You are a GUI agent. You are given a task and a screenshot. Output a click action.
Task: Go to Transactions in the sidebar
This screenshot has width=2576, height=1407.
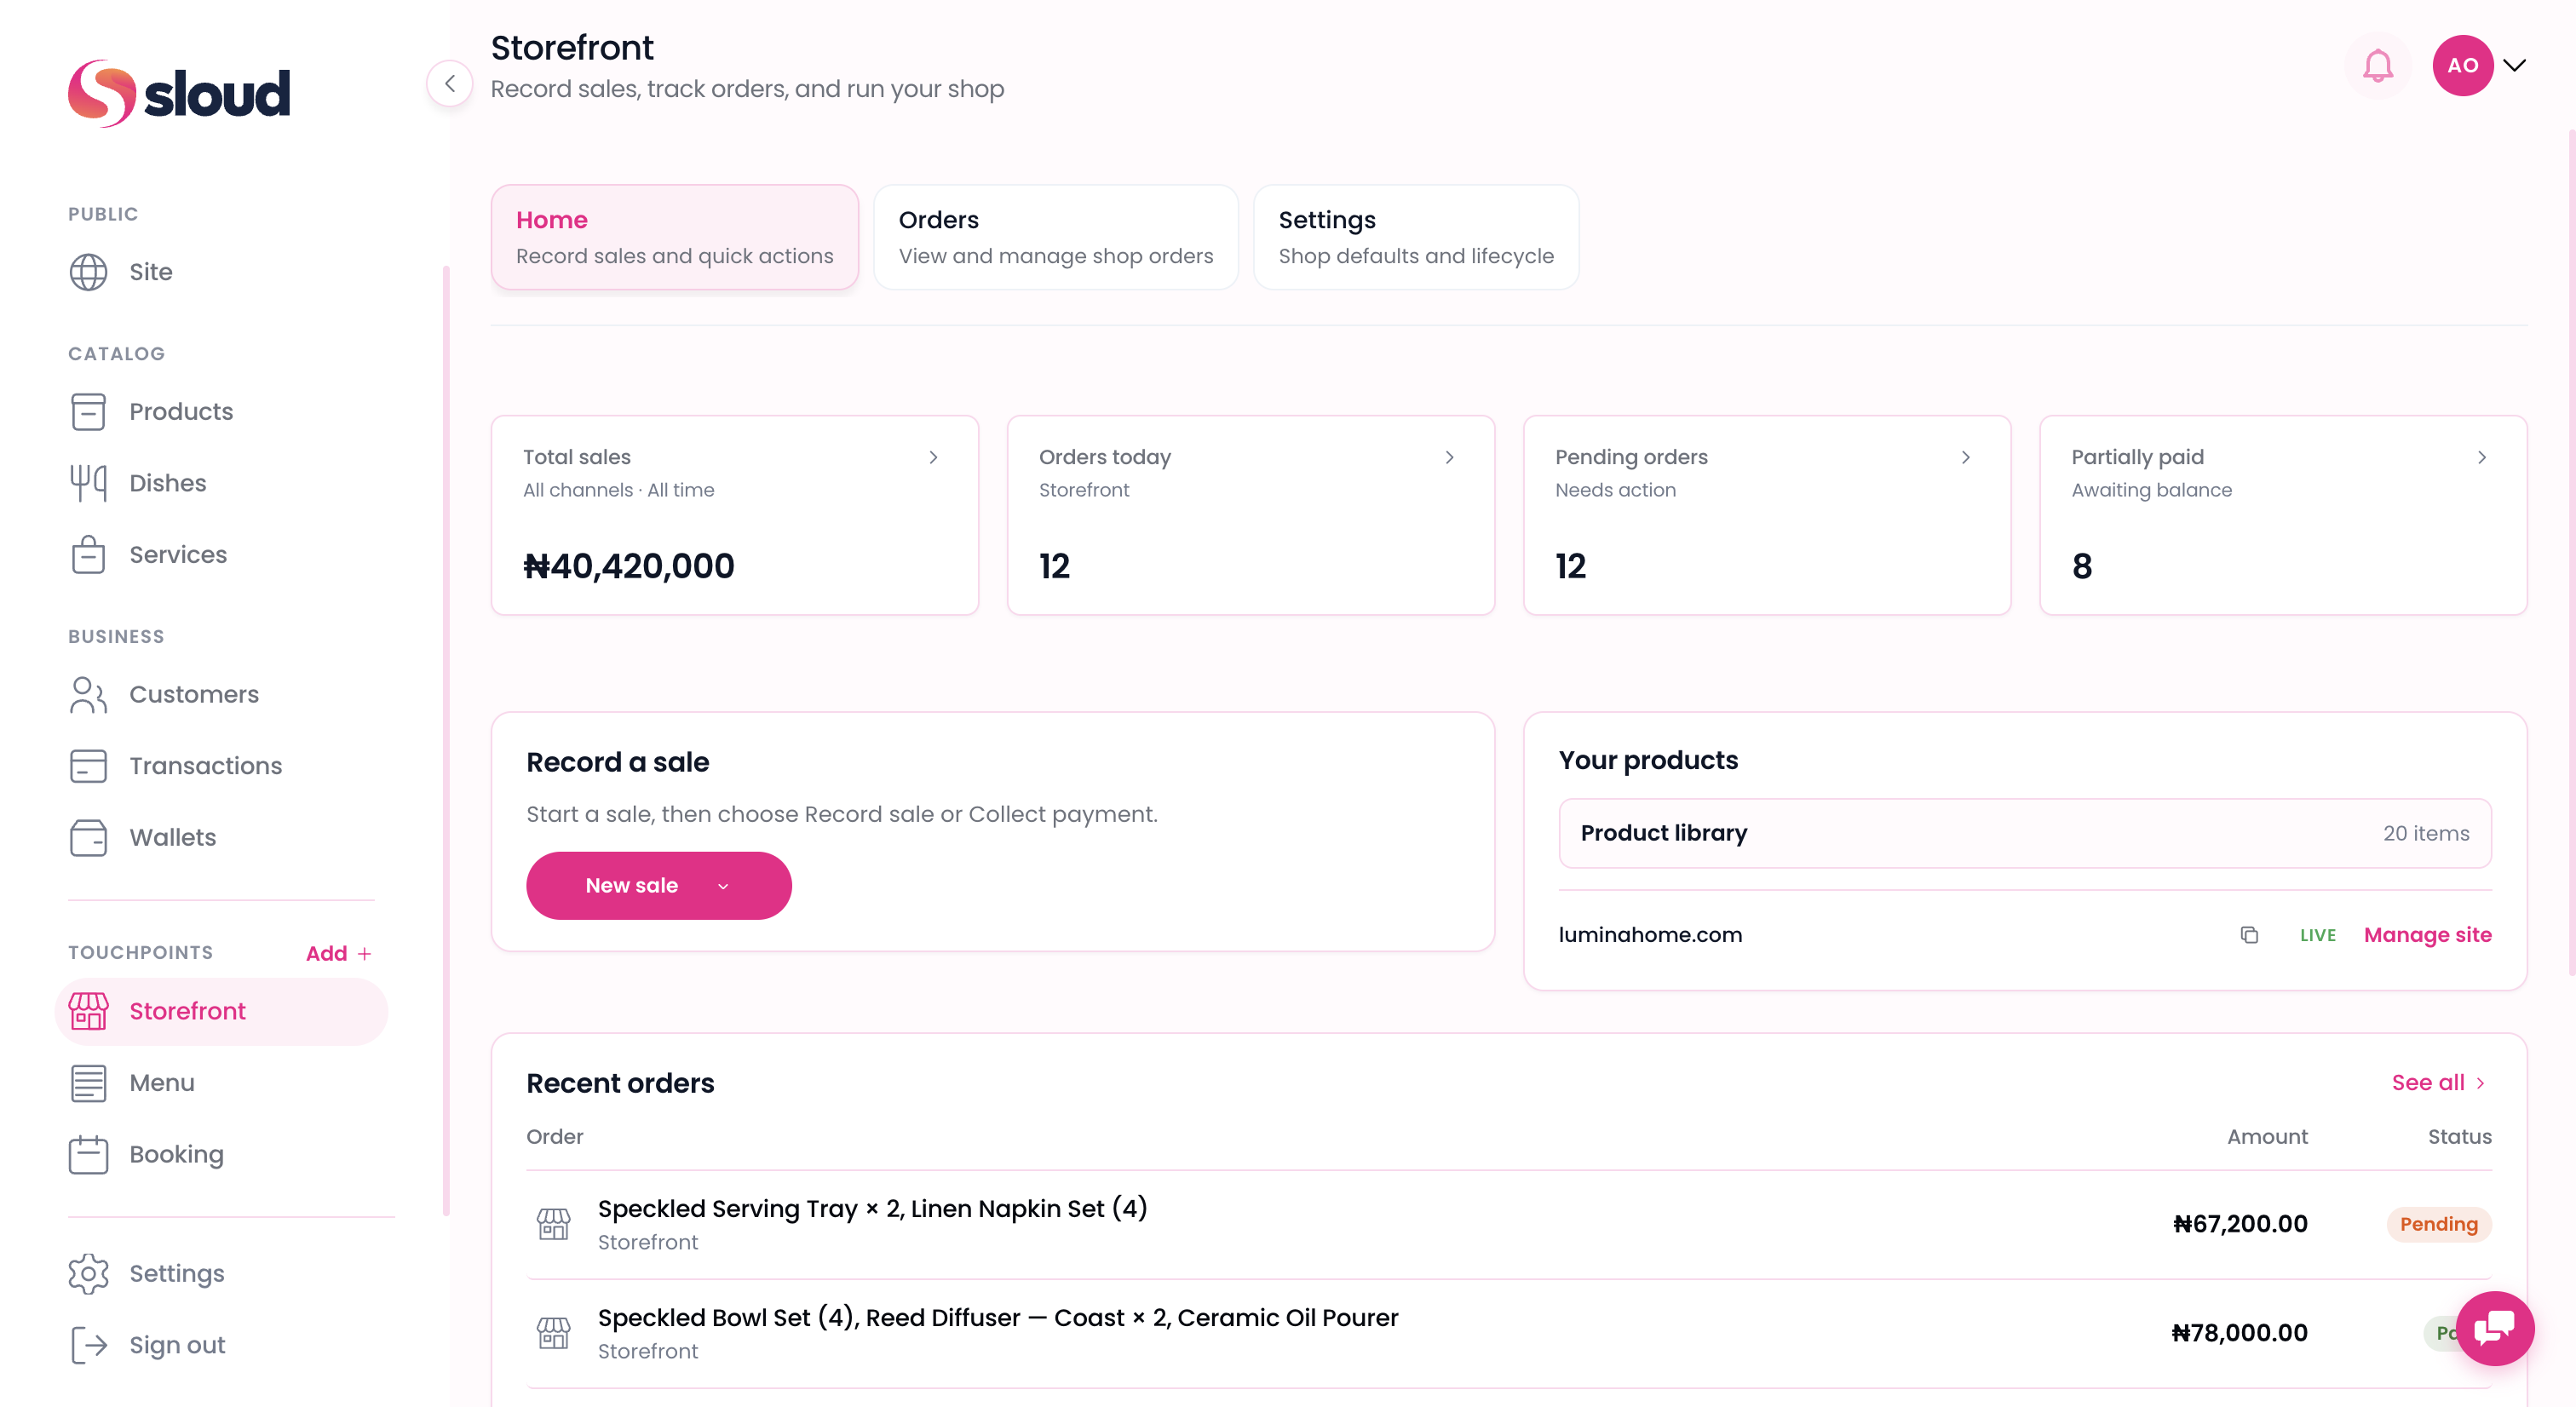click(x=205, y=766)
